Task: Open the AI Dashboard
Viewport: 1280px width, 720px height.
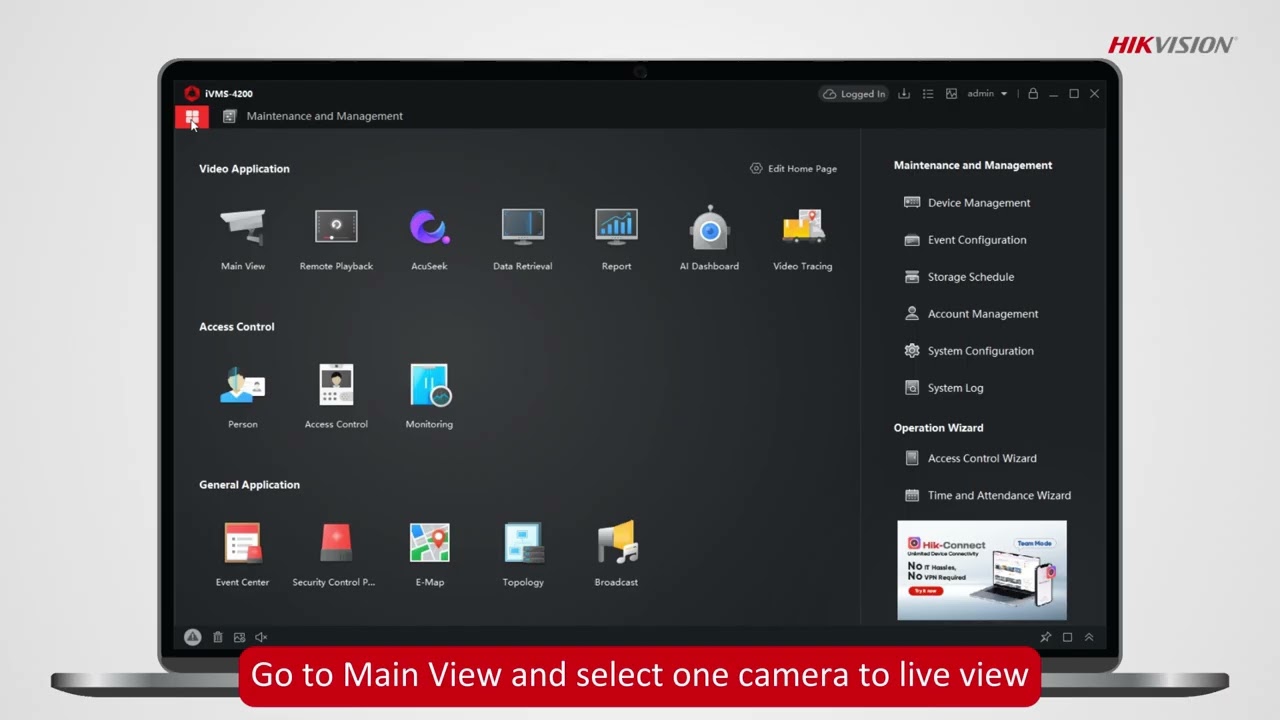Action: (x=709, y=238)
